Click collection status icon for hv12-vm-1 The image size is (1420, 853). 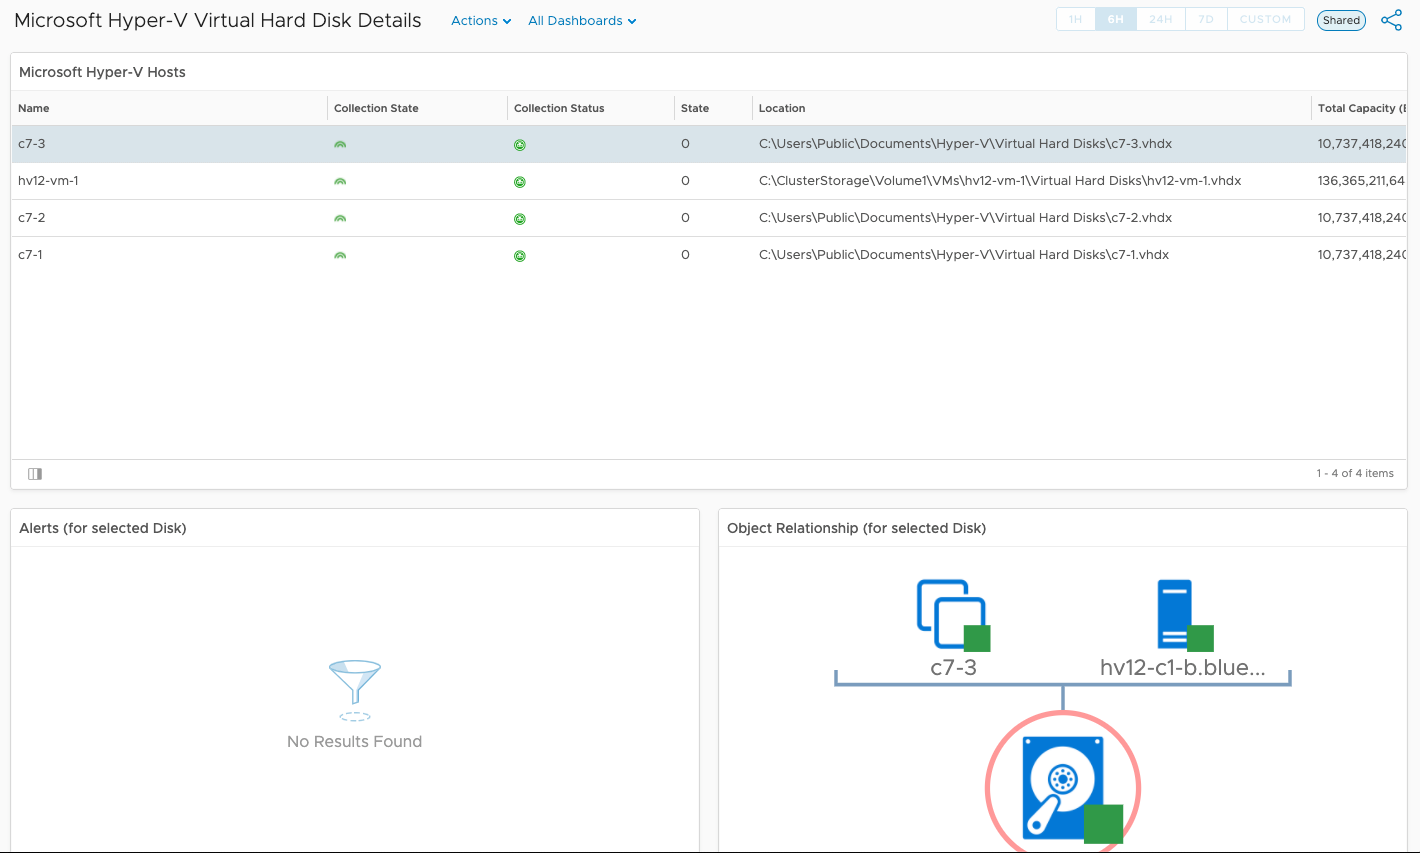click(x=520, y=182)
